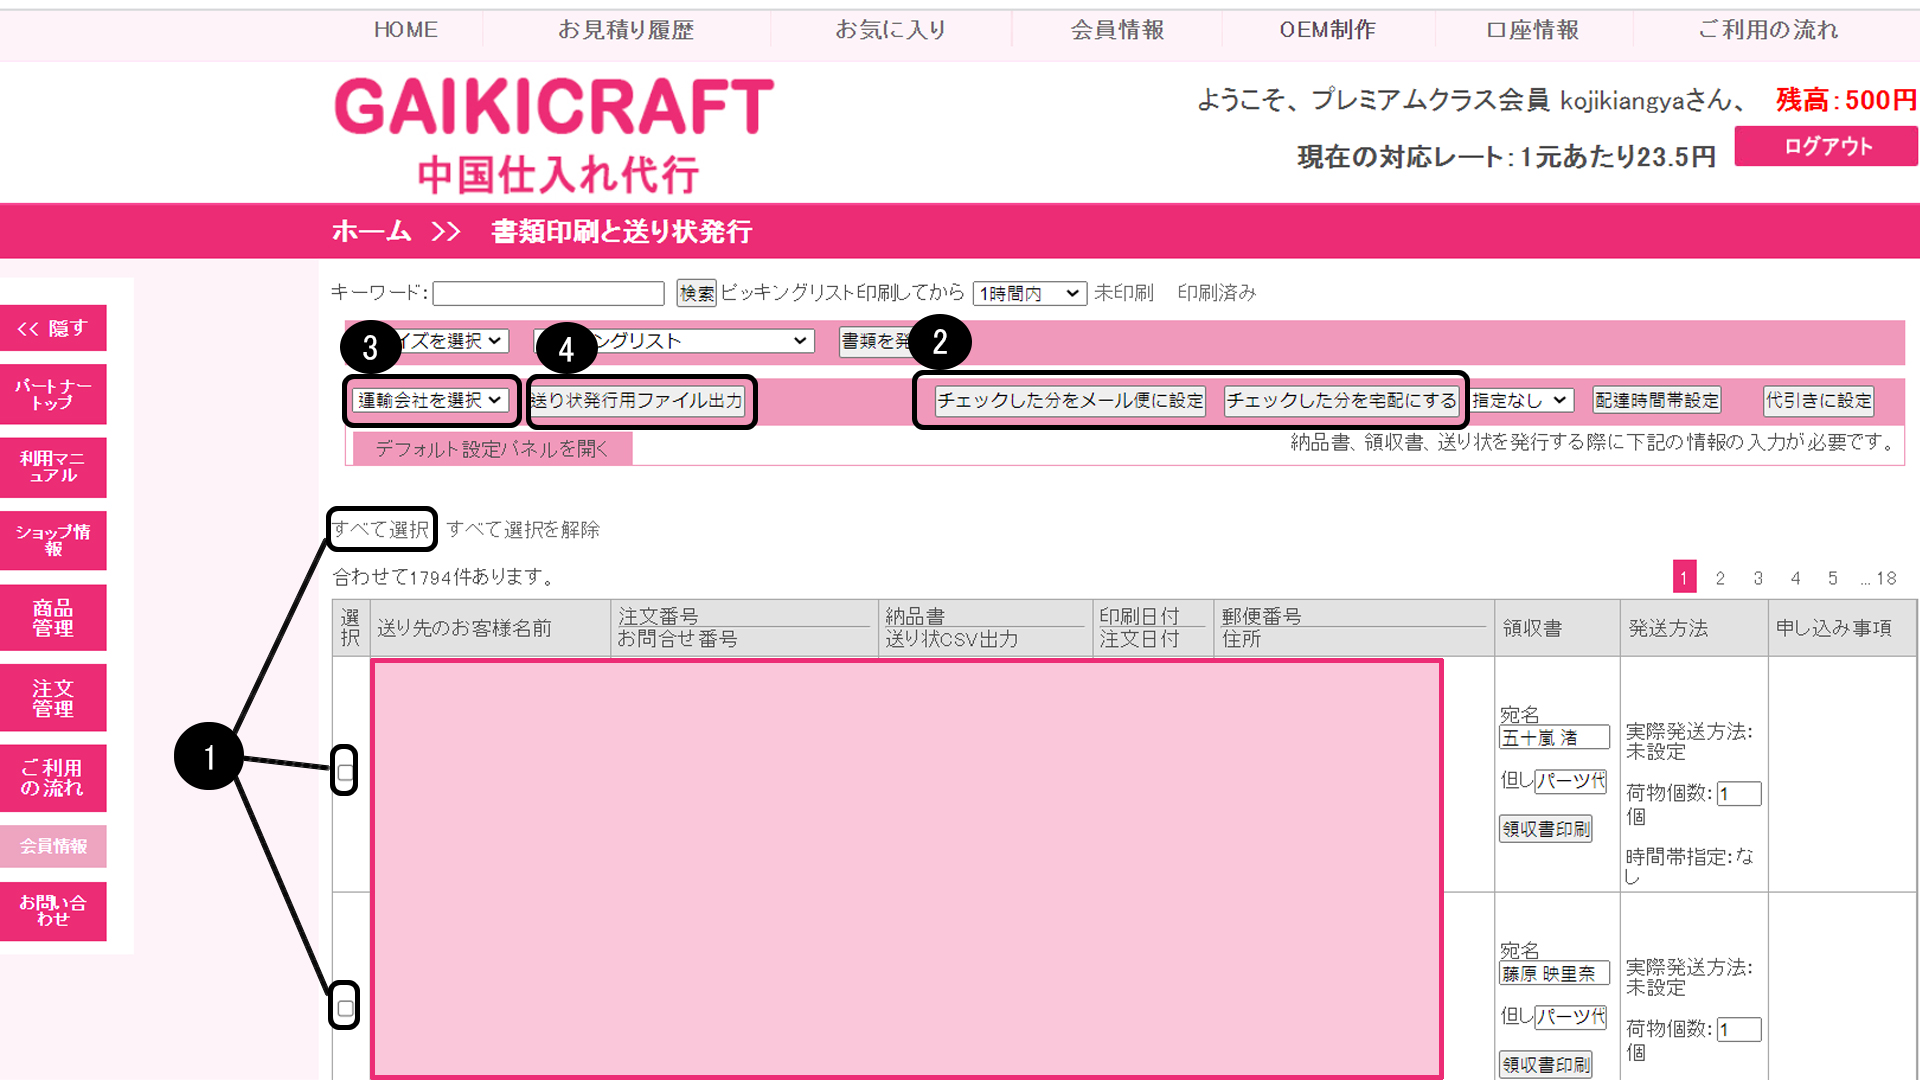Screen dimensions: 1920x1080
Task: Go to page 2 of the results
Action: tap(1720, 578)
